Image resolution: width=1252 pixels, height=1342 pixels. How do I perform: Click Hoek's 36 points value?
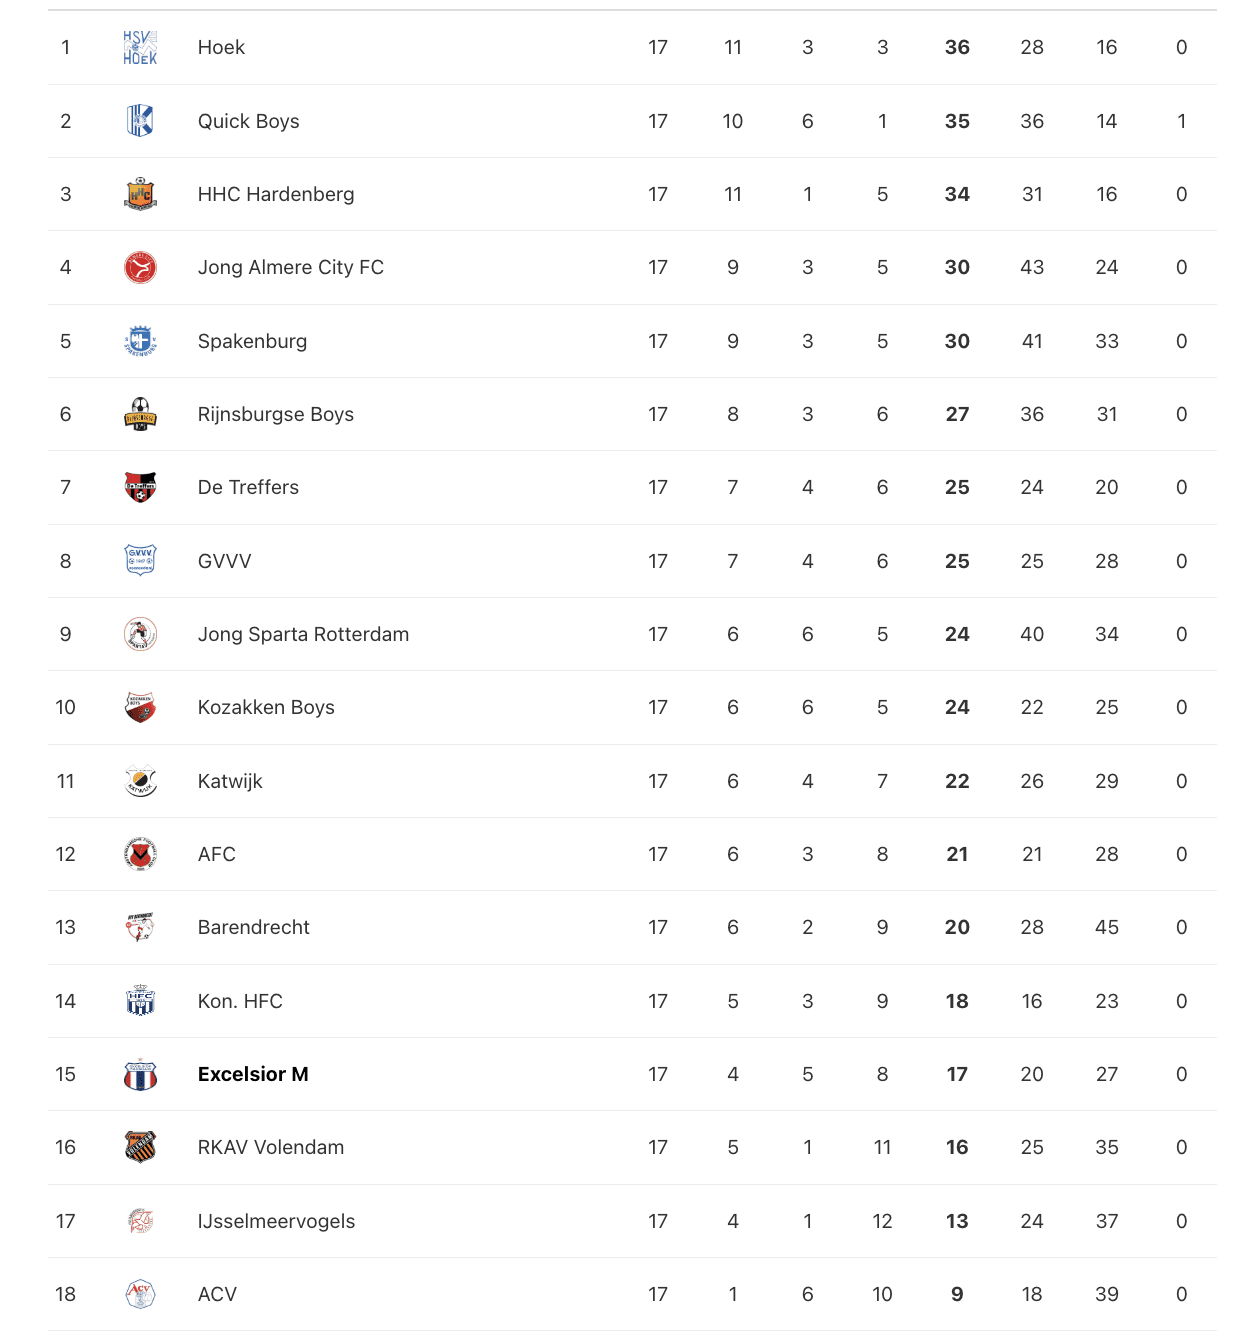tap(957, 47)
